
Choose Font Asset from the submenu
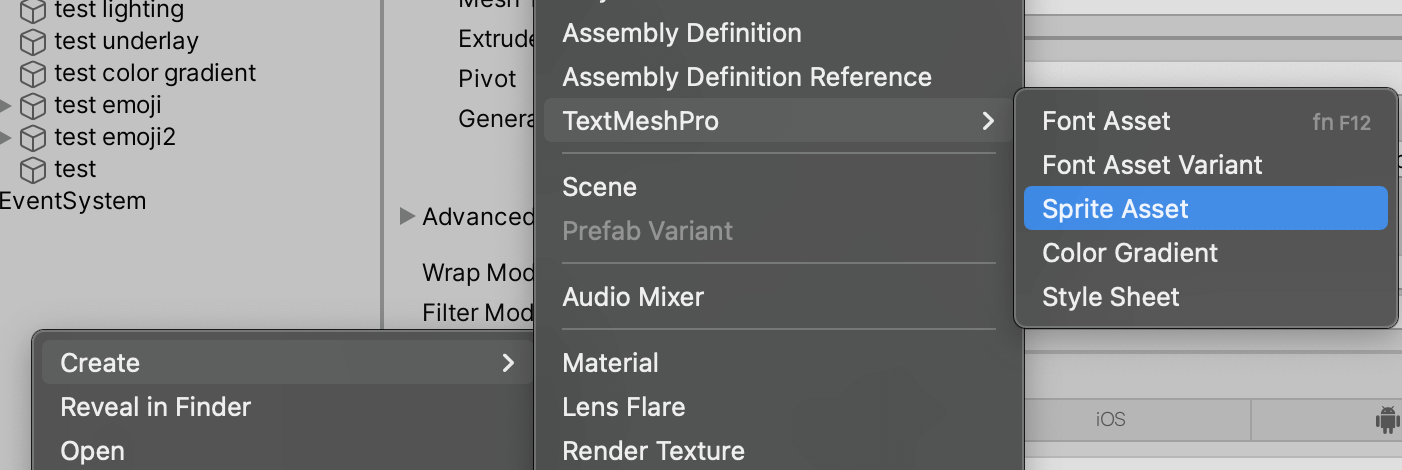(1205, 121)
